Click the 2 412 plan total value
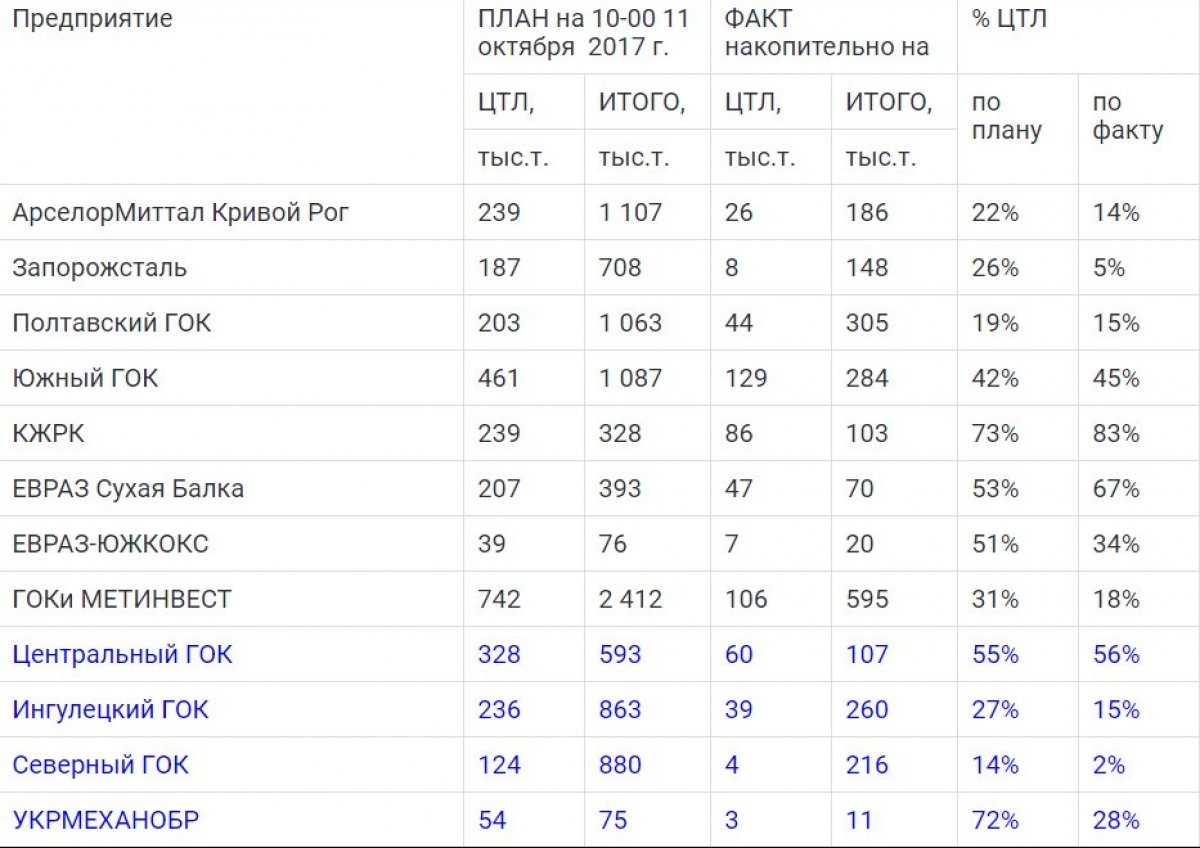This screenshot has width=1200, height=848. [x=630, y=599]
